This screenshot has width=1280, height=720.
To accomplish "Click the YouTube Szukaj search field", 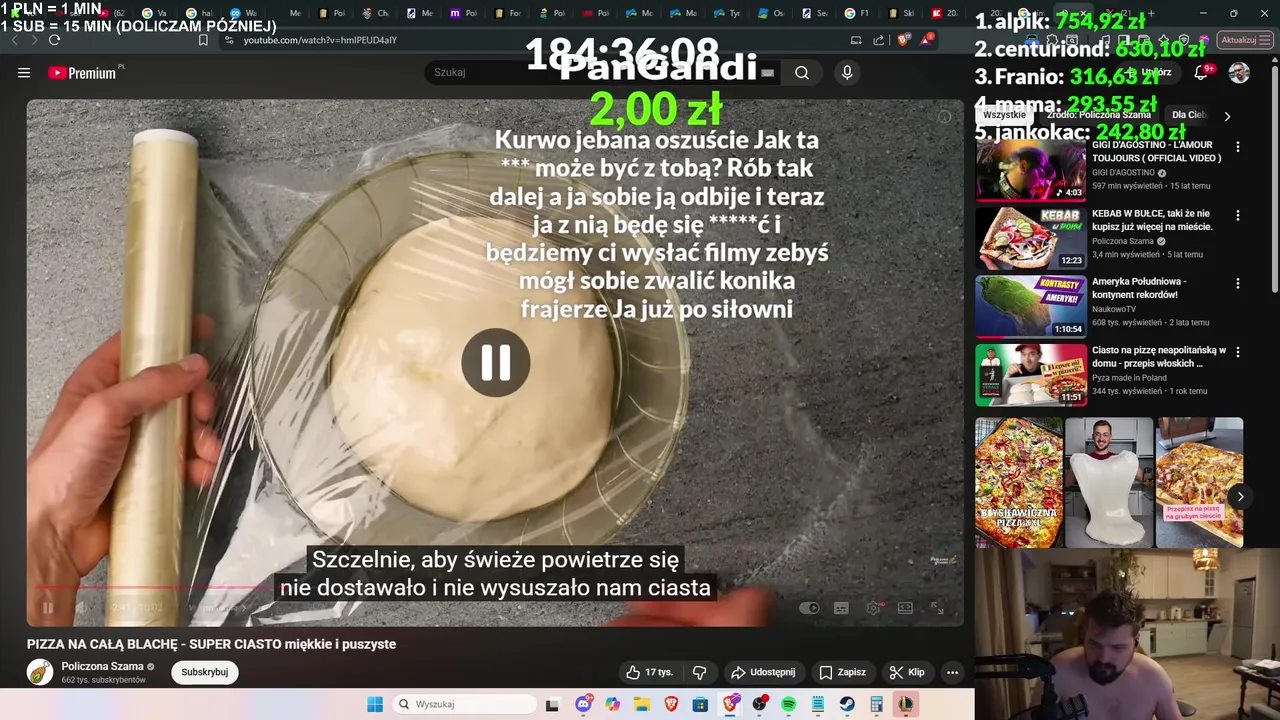I will click(x=600, y=72).
